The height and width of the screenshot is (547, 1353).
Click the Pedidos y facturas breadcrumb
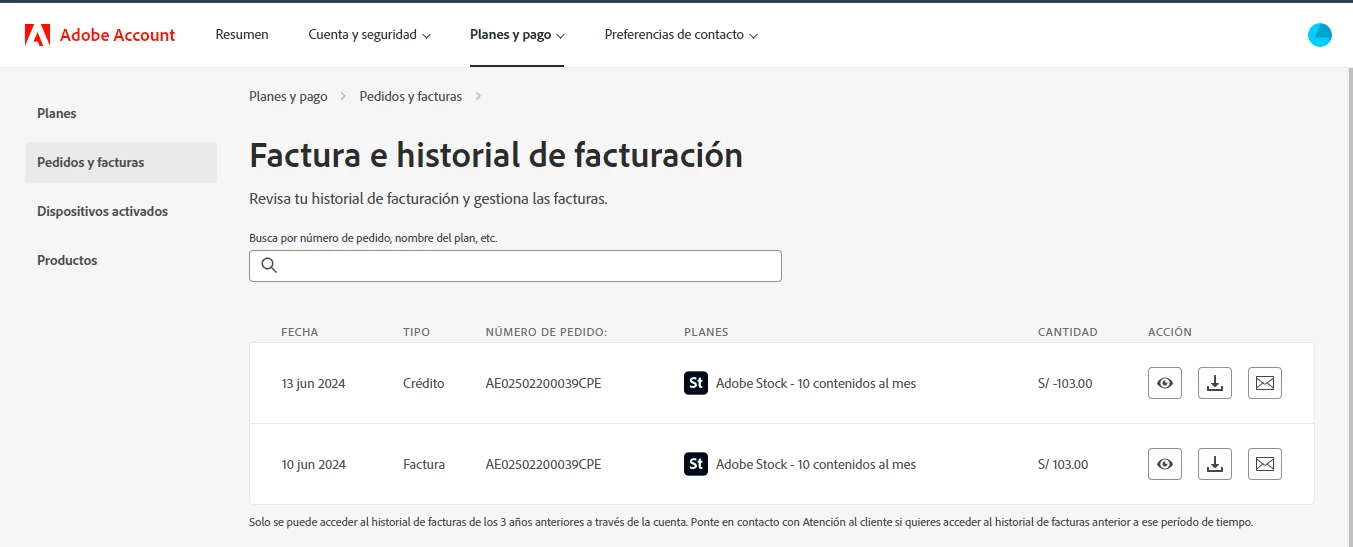point(411,96)
